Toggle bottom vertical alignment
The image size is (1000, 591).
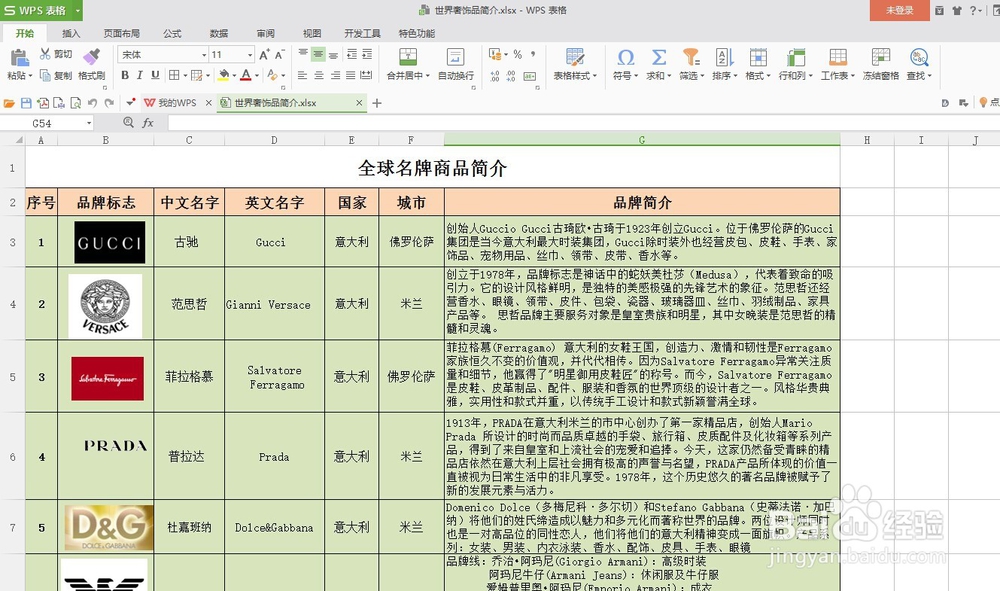[x=333, y=54]
